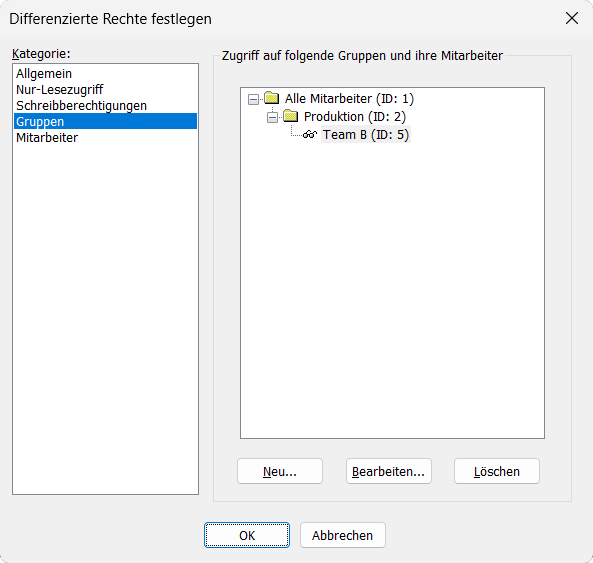Click the Alle Mitarbeiter folder icon
The image size is (593, 563).
[272, 98]
